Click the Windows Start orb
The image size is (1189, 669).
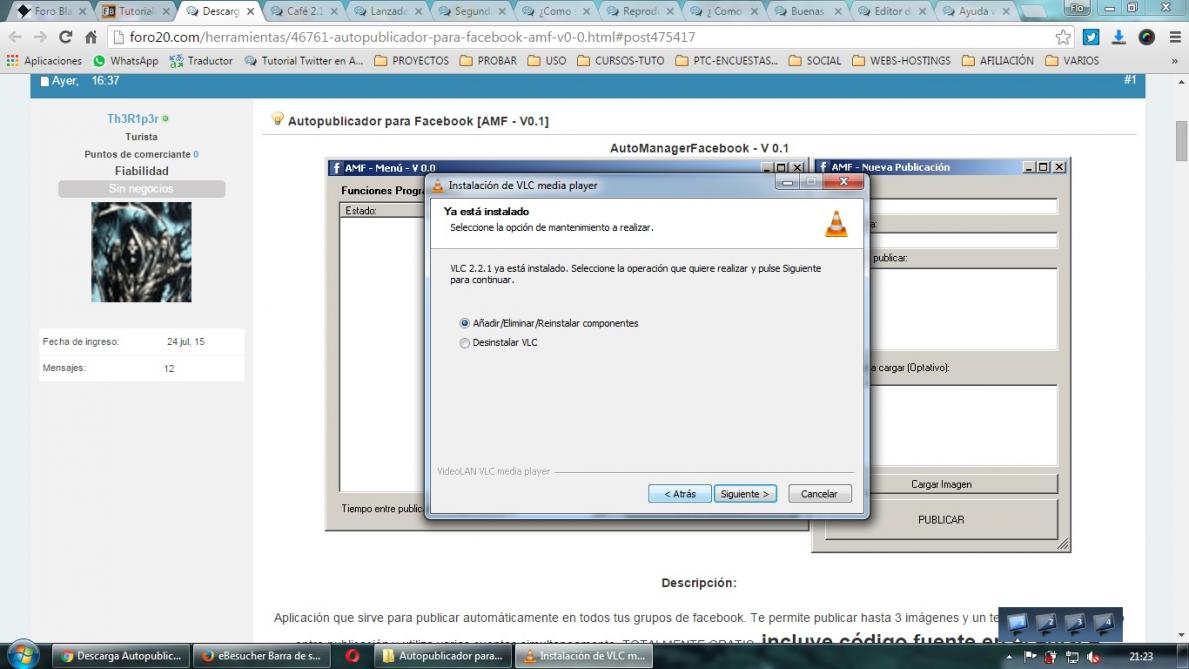[22, 655]
